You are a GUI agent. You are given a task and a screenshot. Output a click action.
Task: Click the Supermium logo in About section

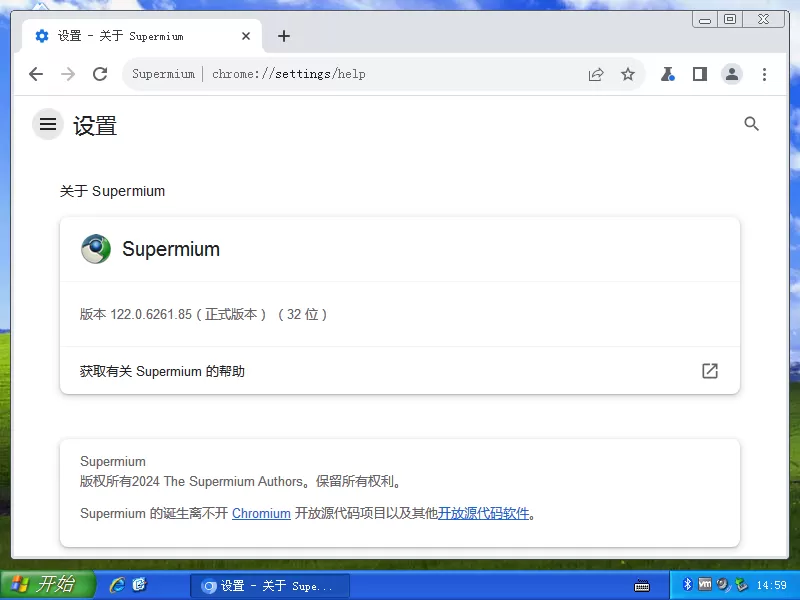click(95, 249)
